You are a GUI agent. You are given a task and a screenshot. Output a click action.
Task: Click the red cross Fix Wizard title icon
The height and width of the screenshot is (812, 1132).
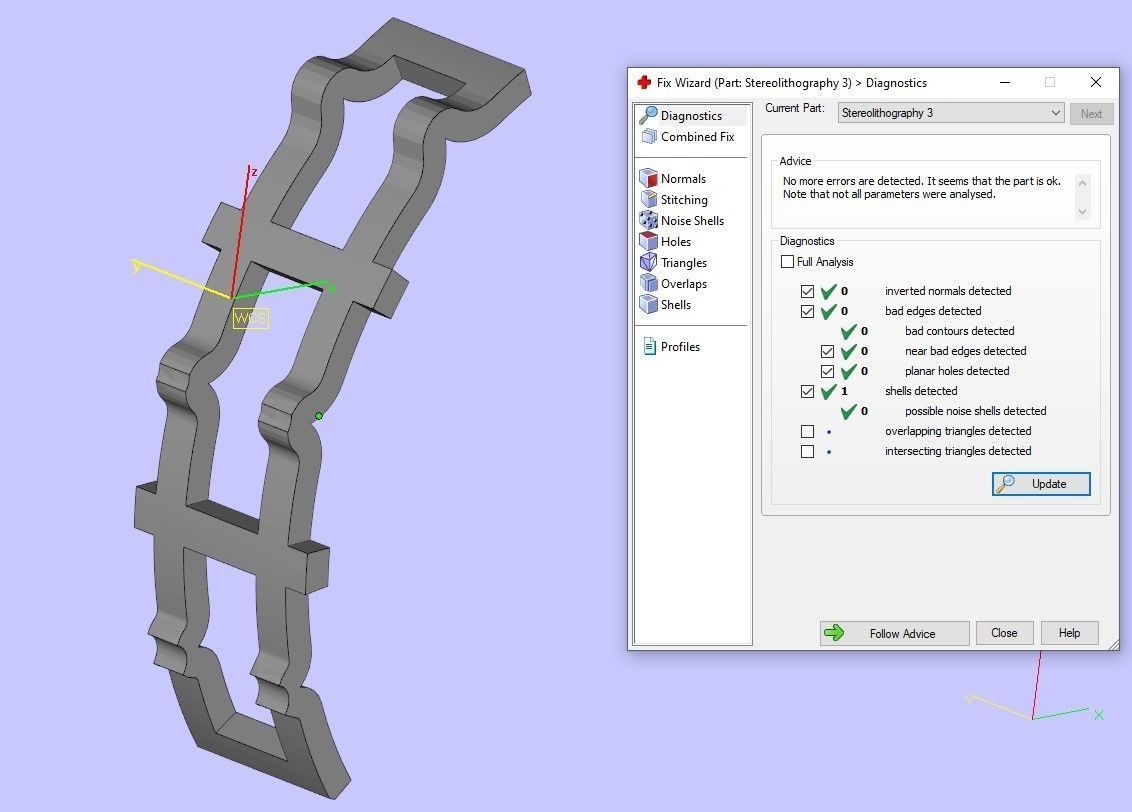point(644,82)
